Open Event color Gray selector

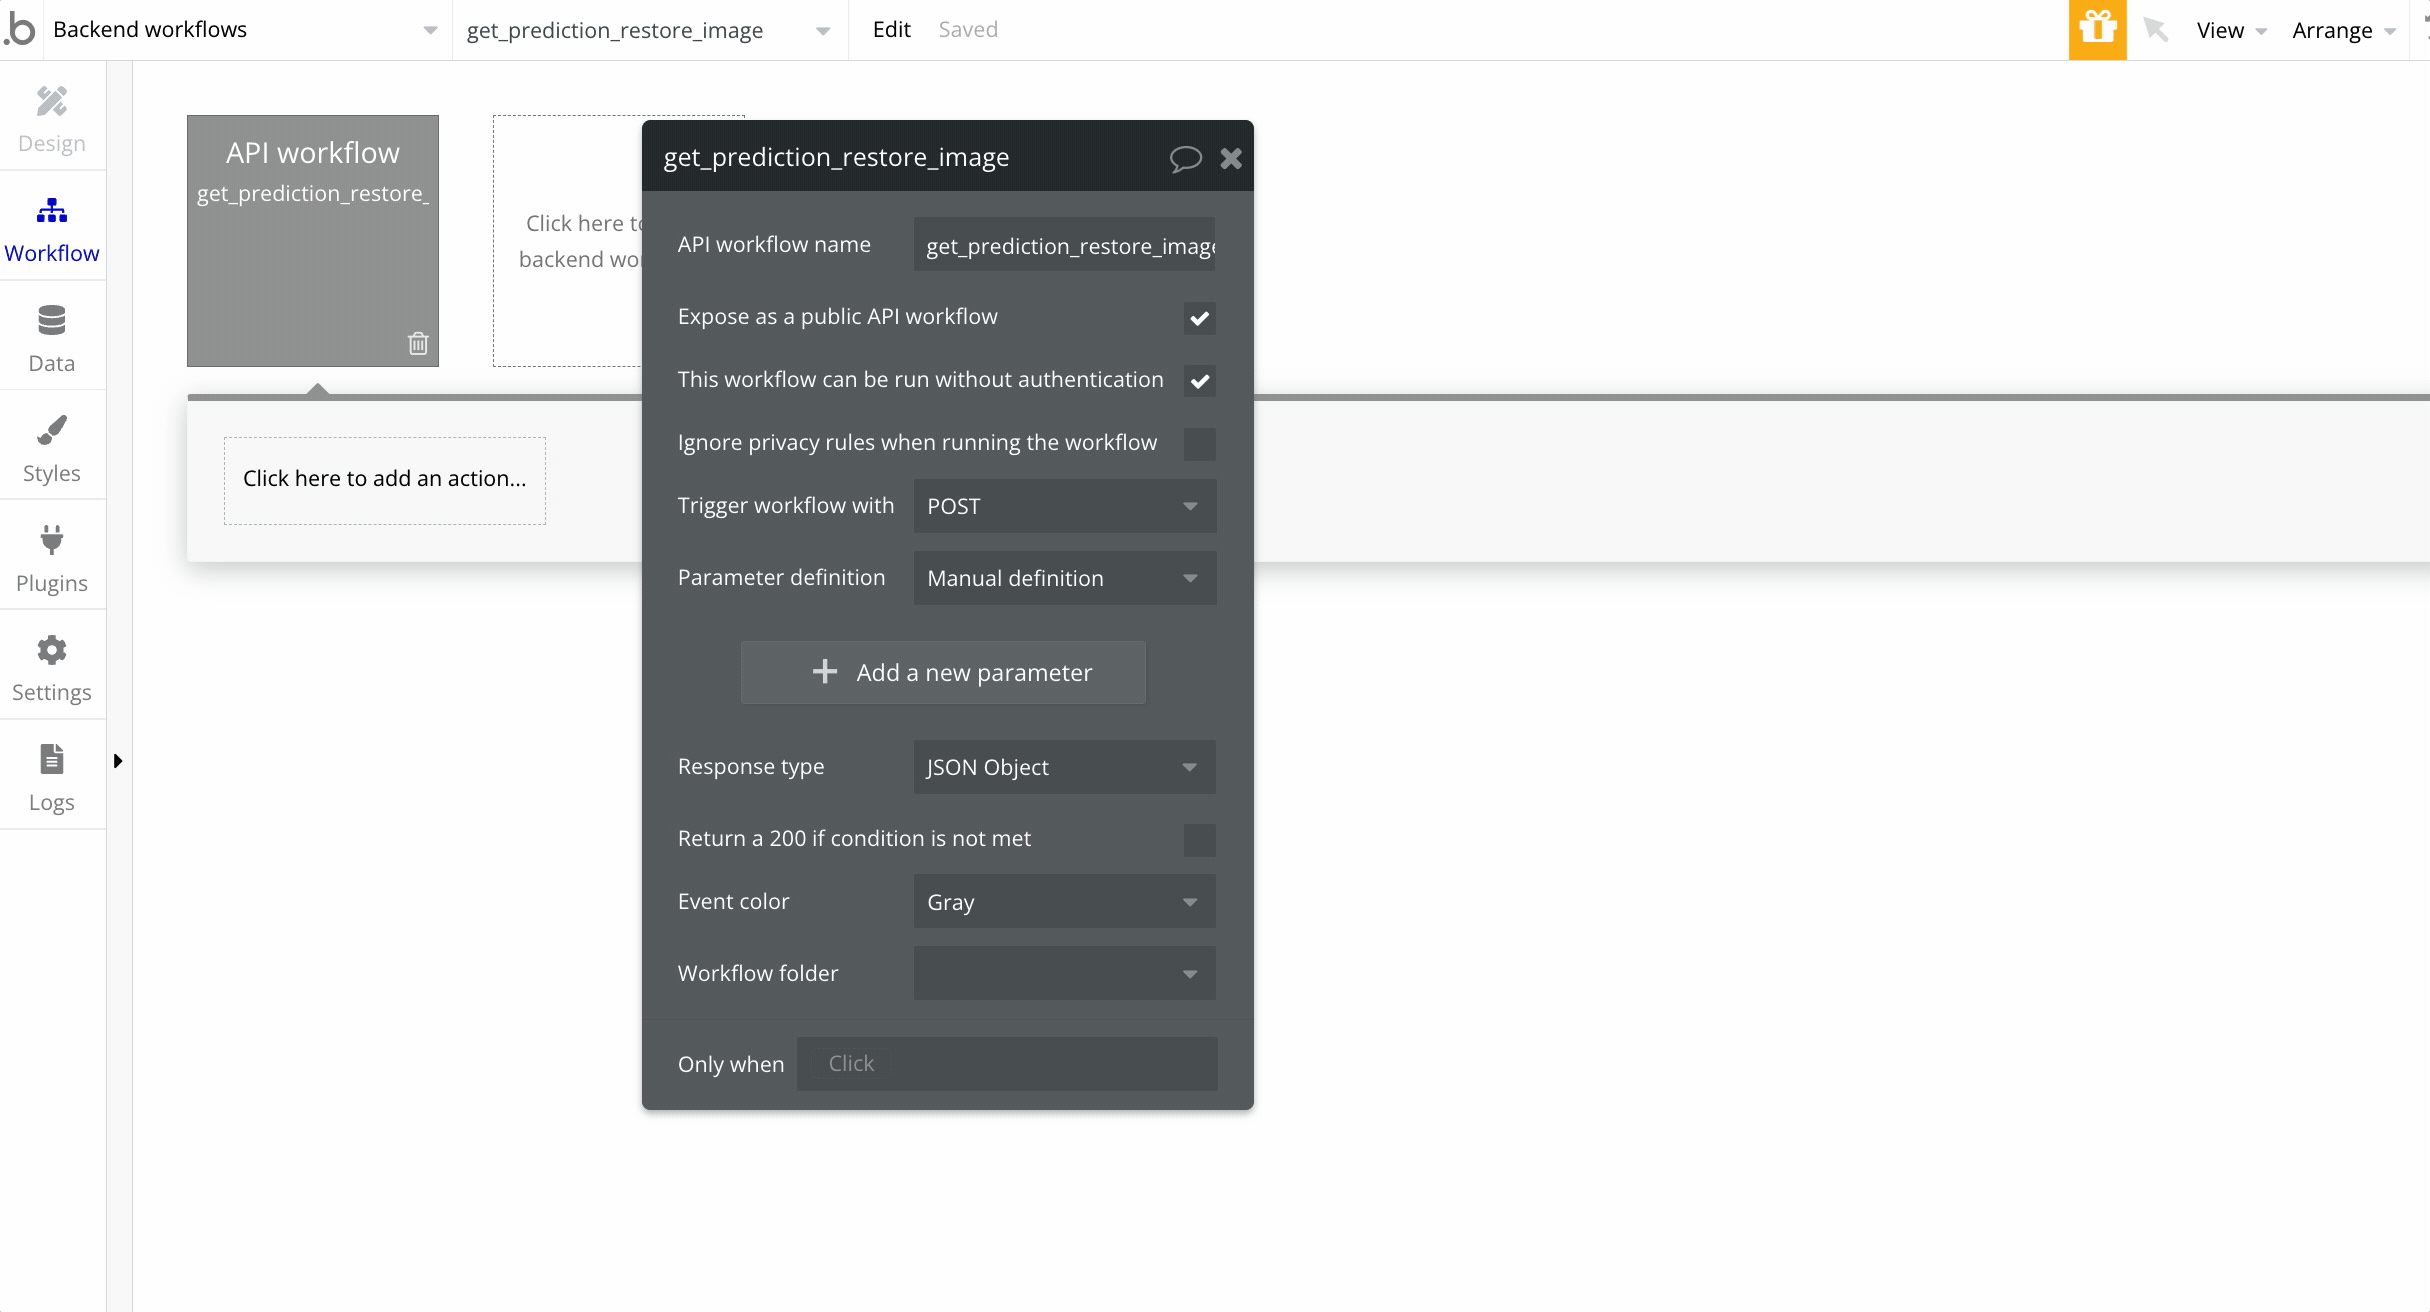point(1064,902)
